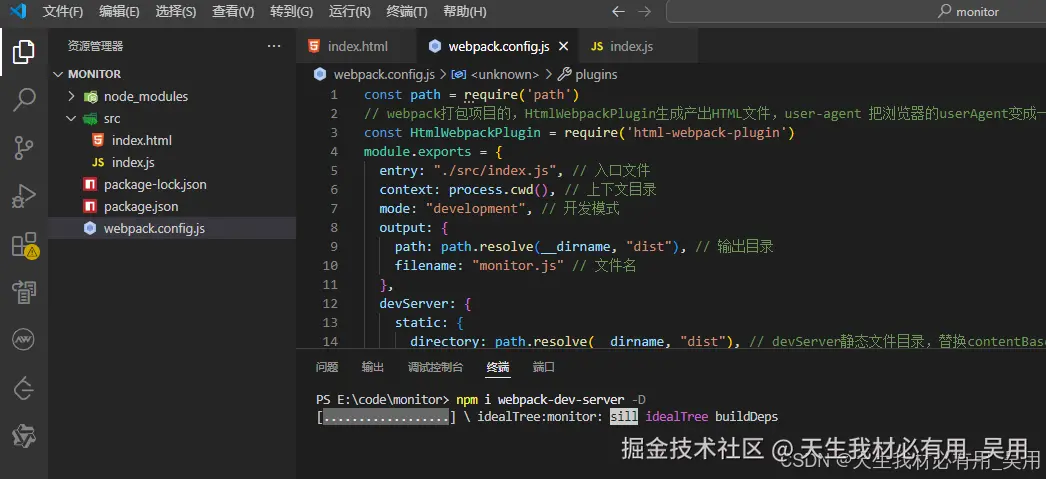Open the Source Control view icon
This screenshot has height=479, width=1046.
23,148
